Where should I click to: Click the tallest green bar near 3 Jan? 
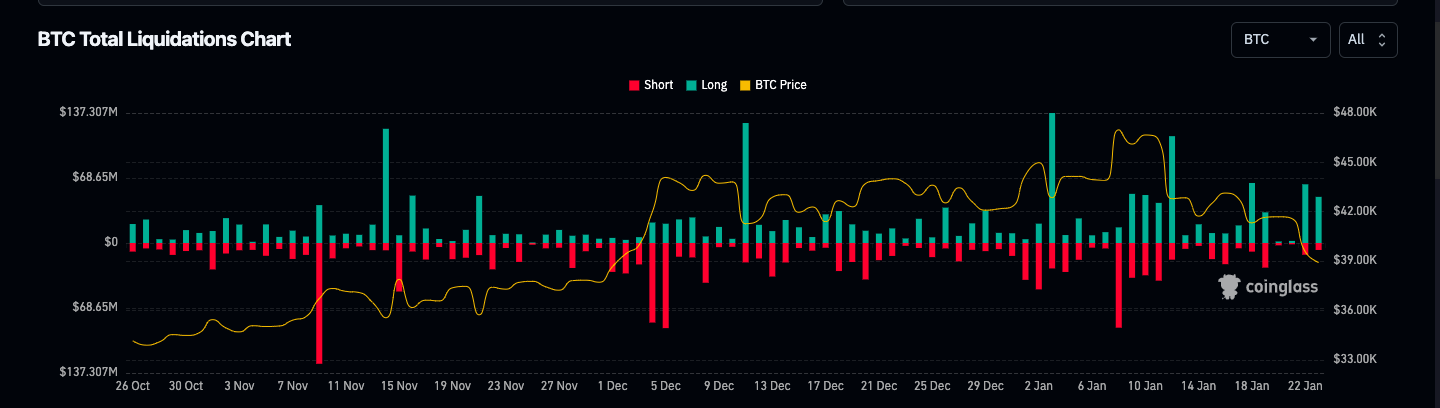(x=1052, y=178)
